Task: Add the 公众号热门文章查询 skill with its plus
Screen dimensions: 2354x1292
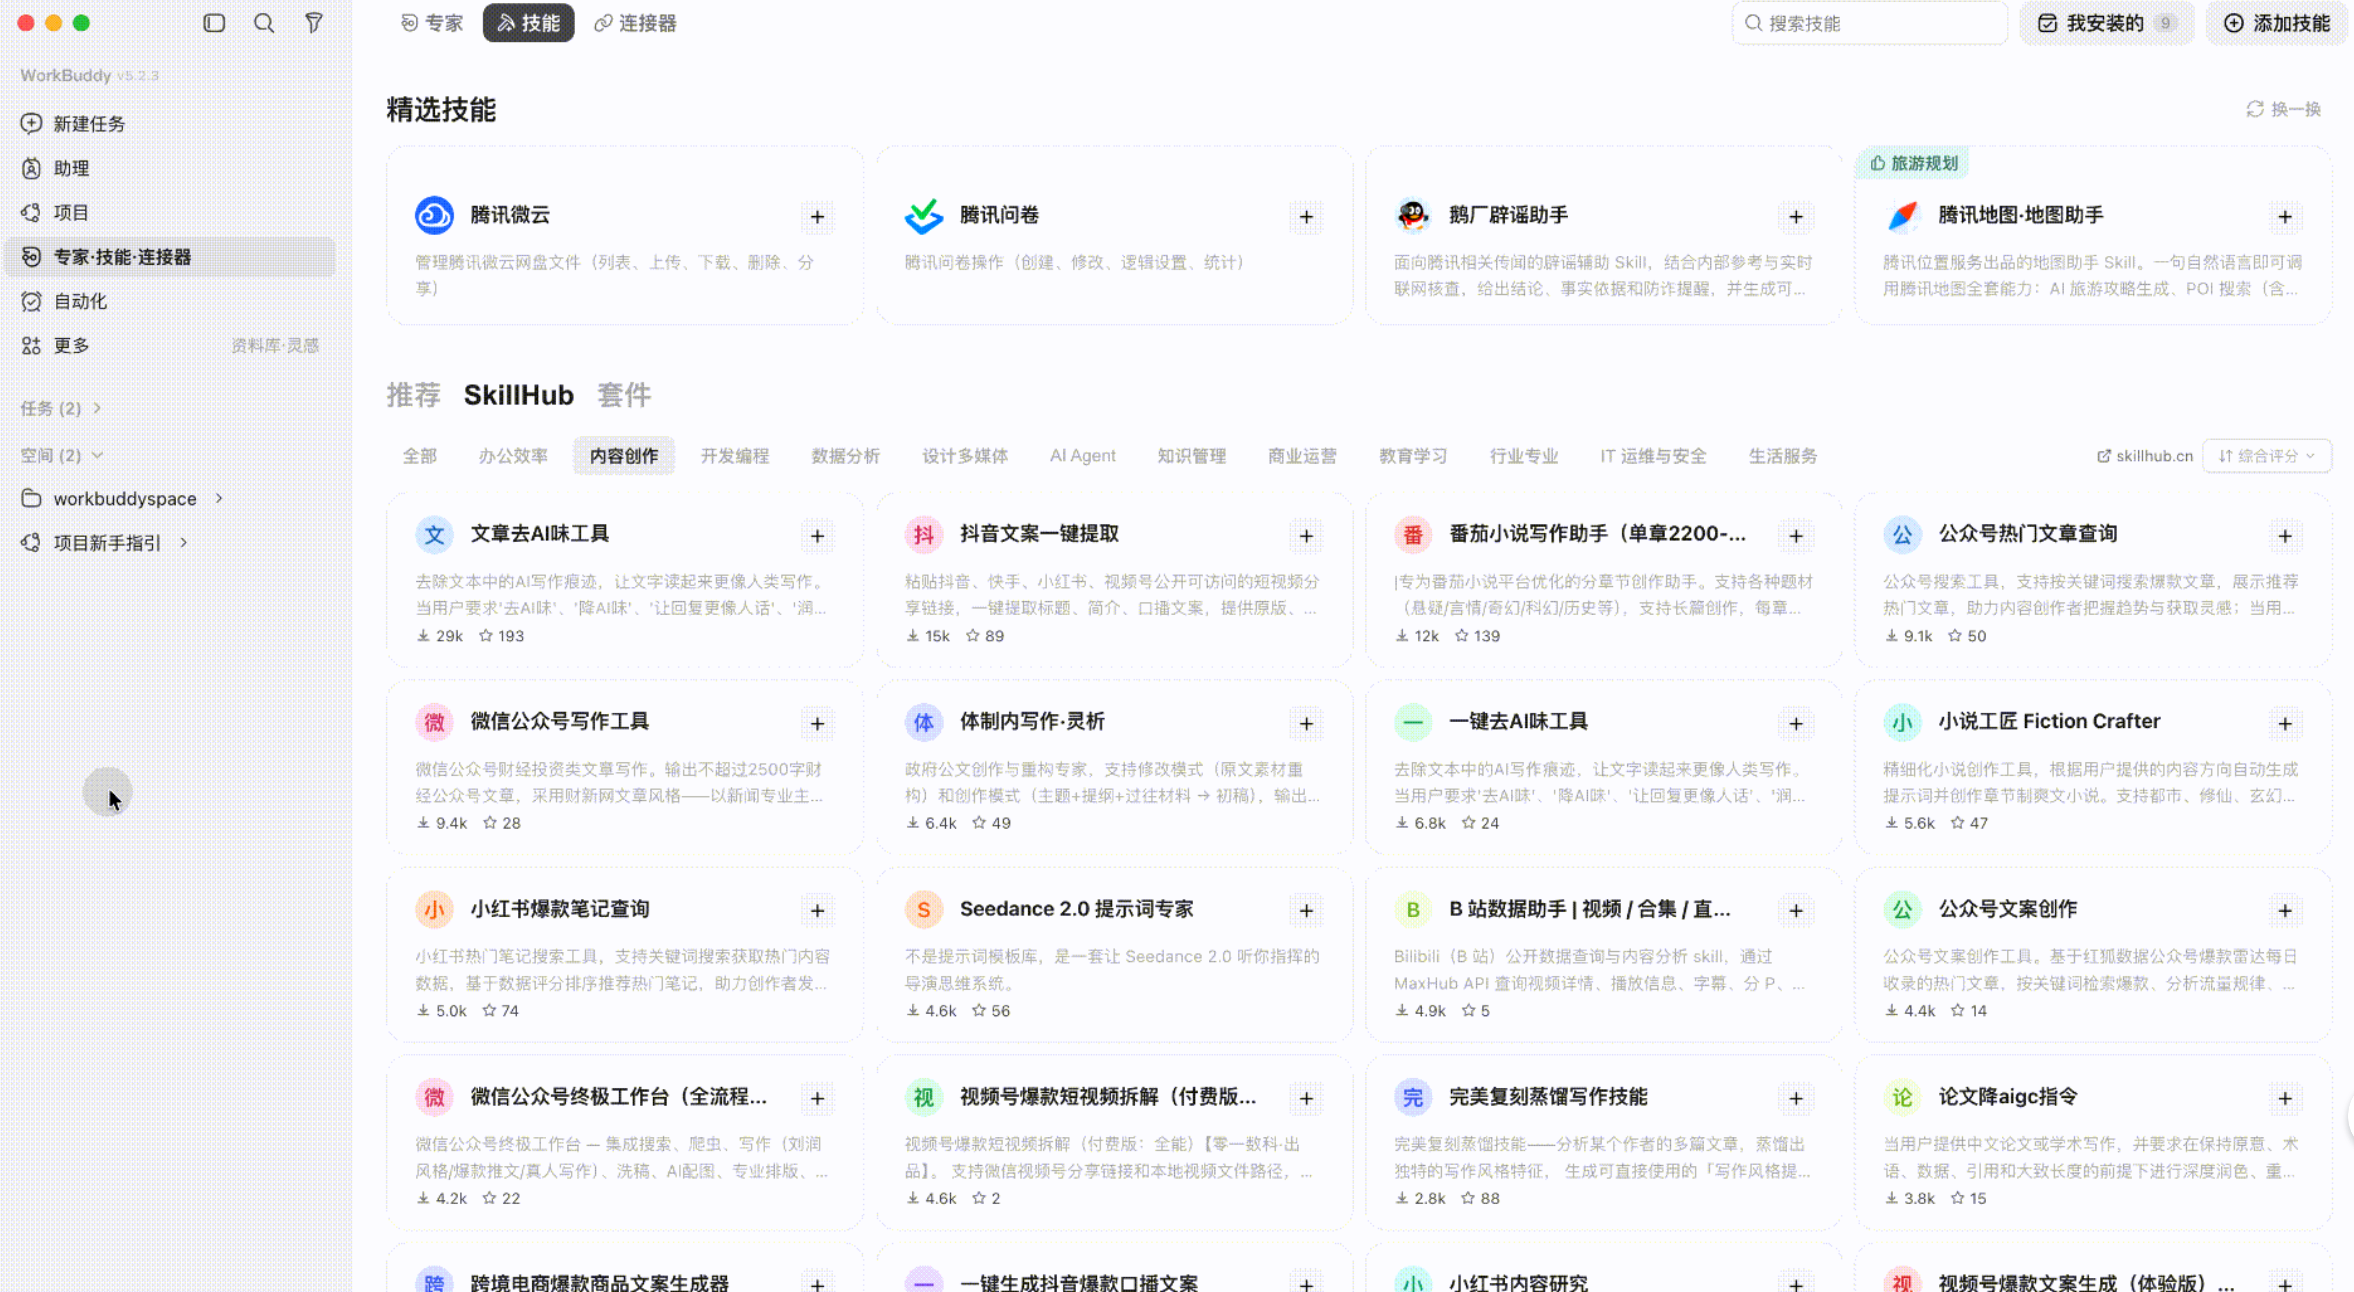Action: click(2285, 536)
